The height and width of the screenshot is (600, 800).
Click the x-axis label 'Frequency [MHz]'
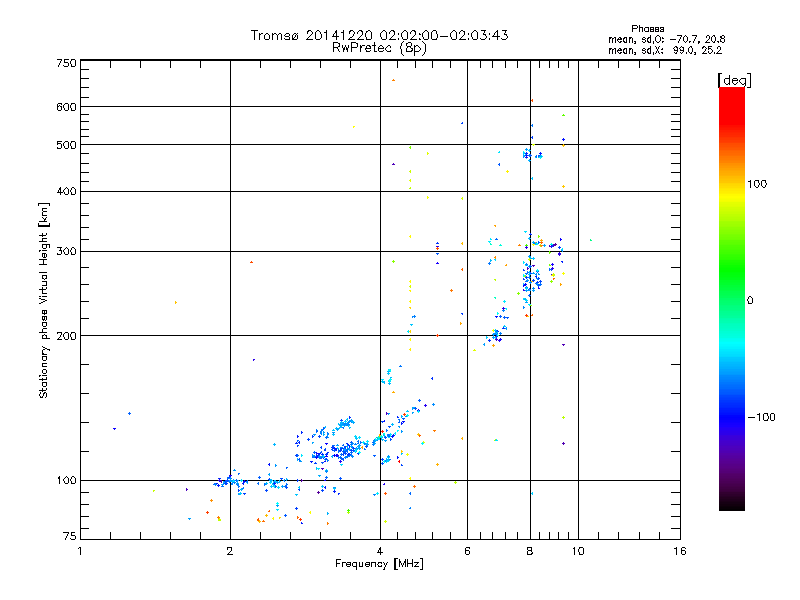pyautogui.click(x=379, y=564)
